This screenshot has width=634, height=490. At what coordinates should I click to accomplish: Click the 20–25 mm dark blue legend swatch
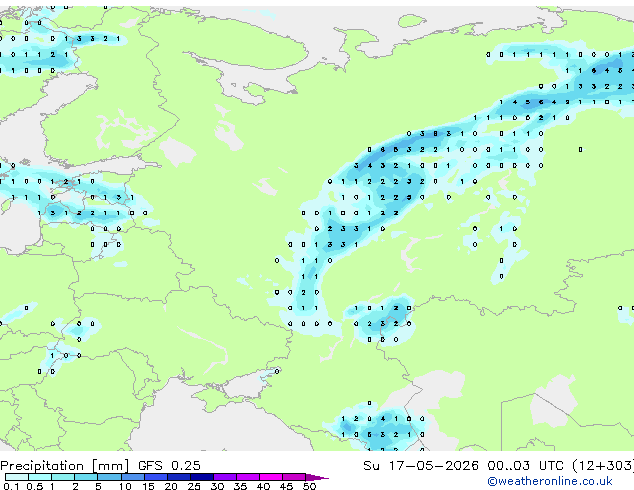(179, 477)
